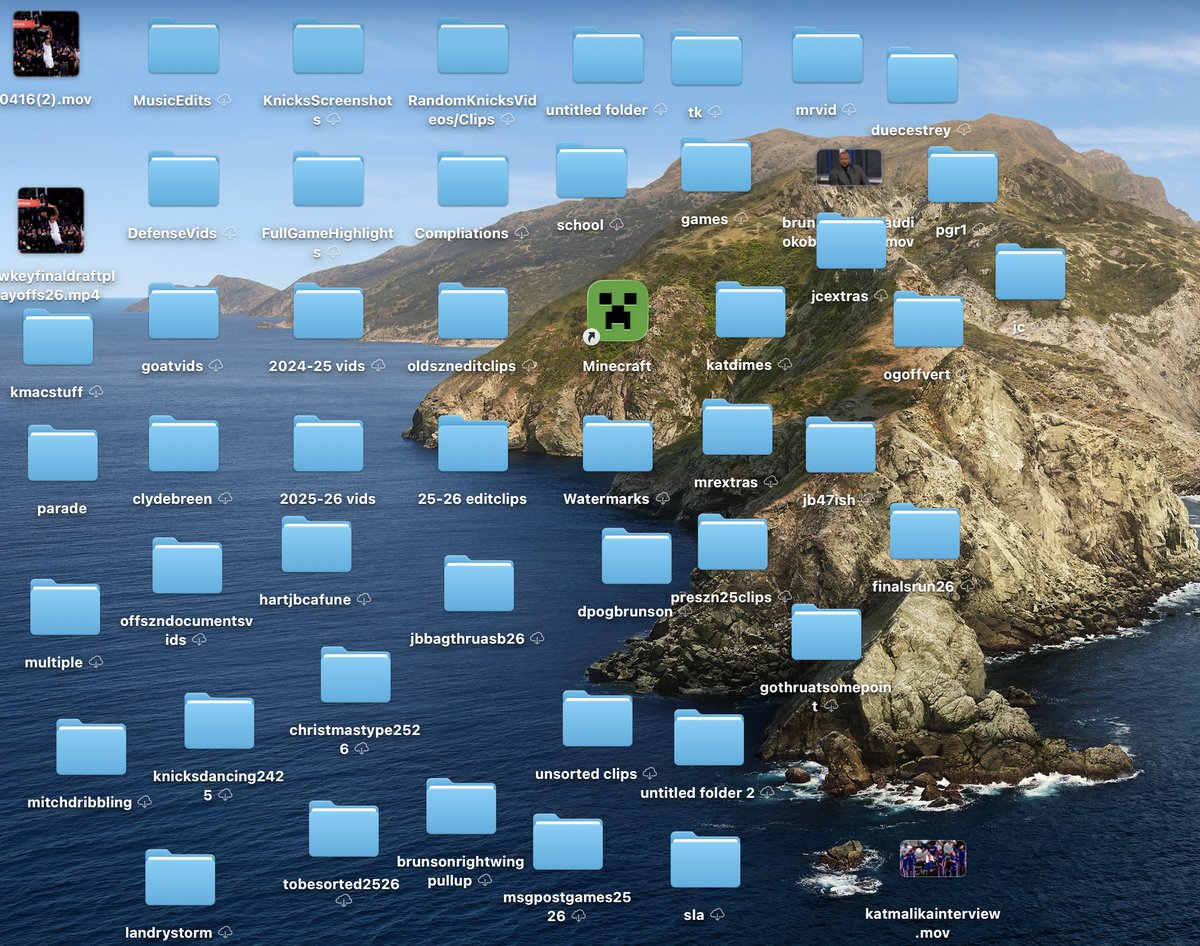This screenshot has height=946, width=1200.
Task: Select the msgpostgames2526 folder
Action: pos(568,843)
